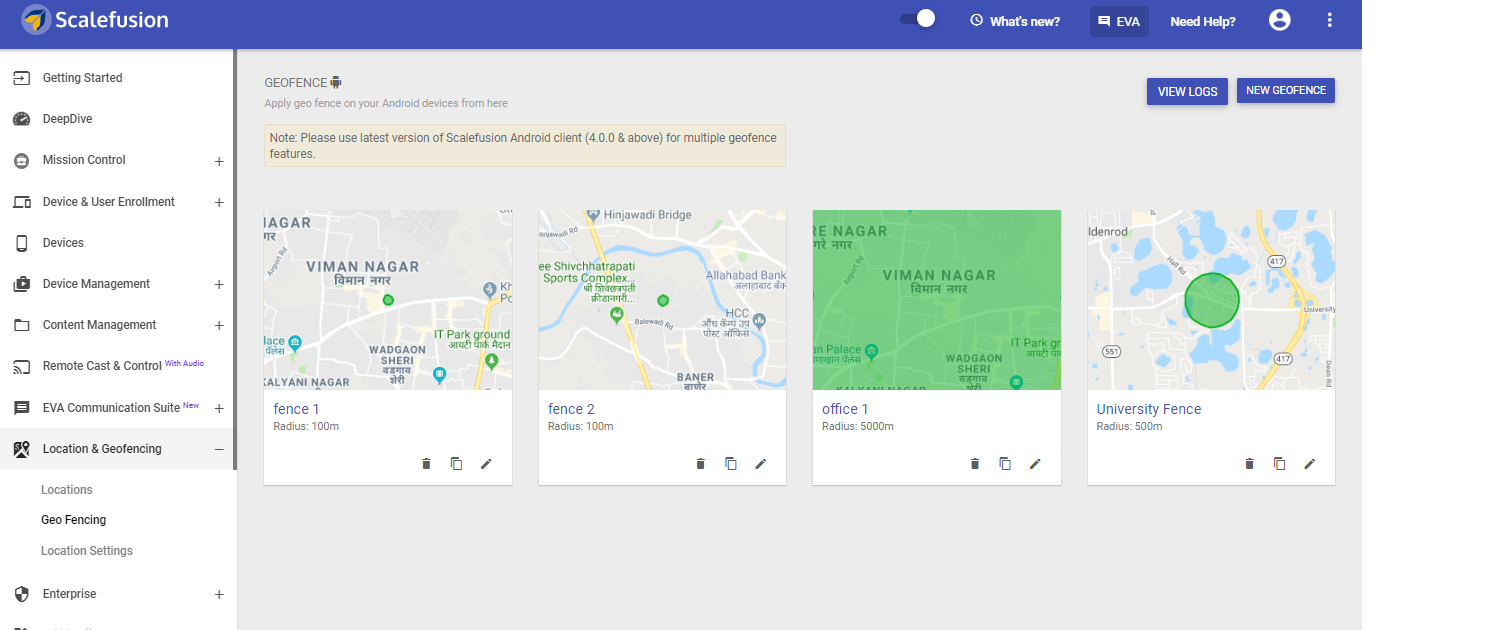Screen dimensions: 1500x630
Task: Click the Device Management icon
Action: pyautogui.click(x=22, y=284)
